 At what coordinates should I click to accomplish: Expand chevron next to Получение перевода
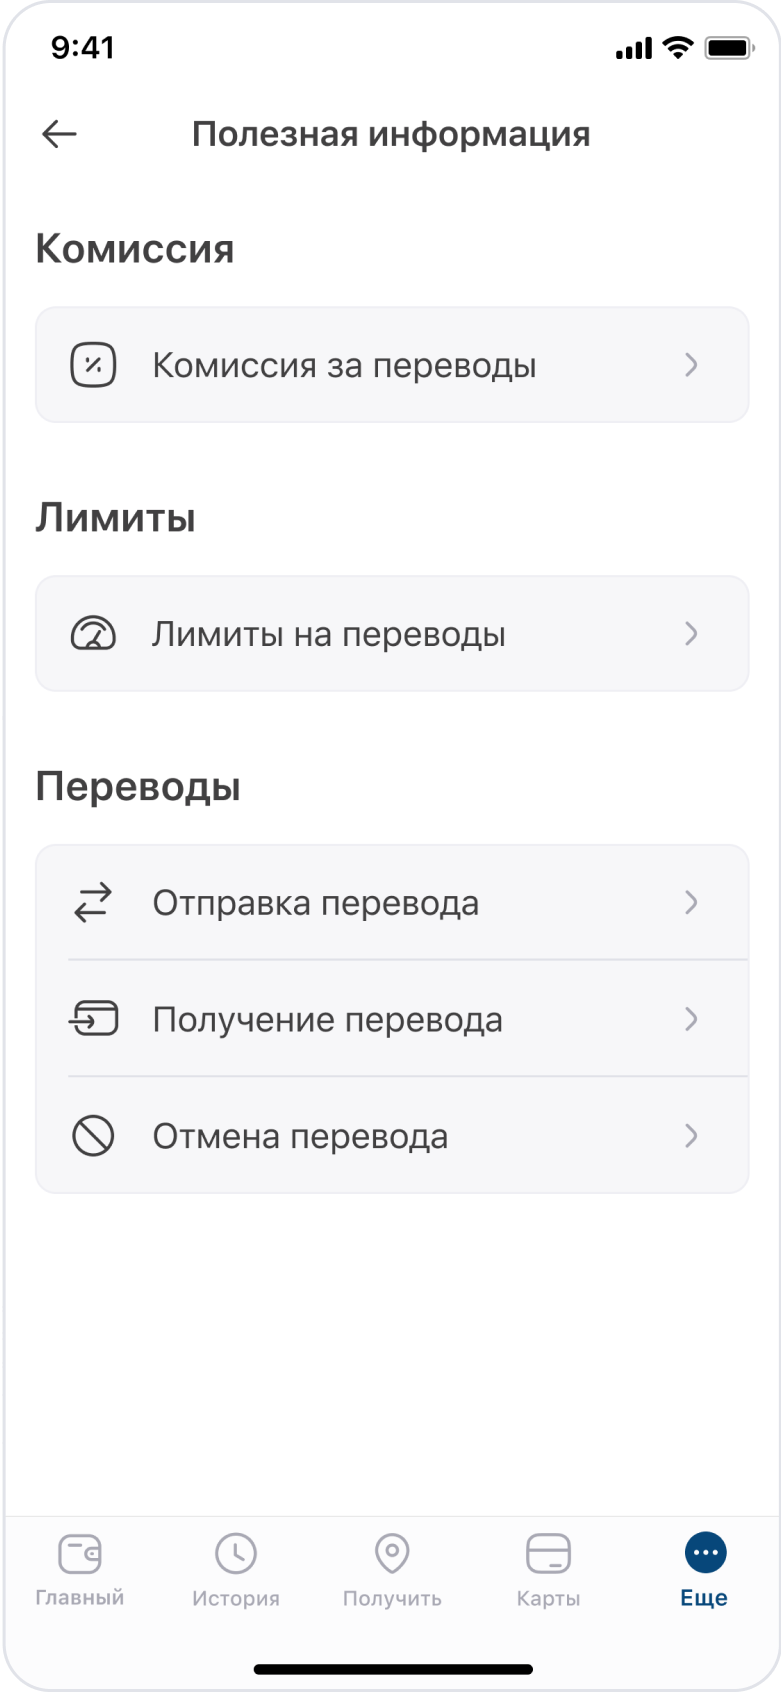pos(691,1019)
